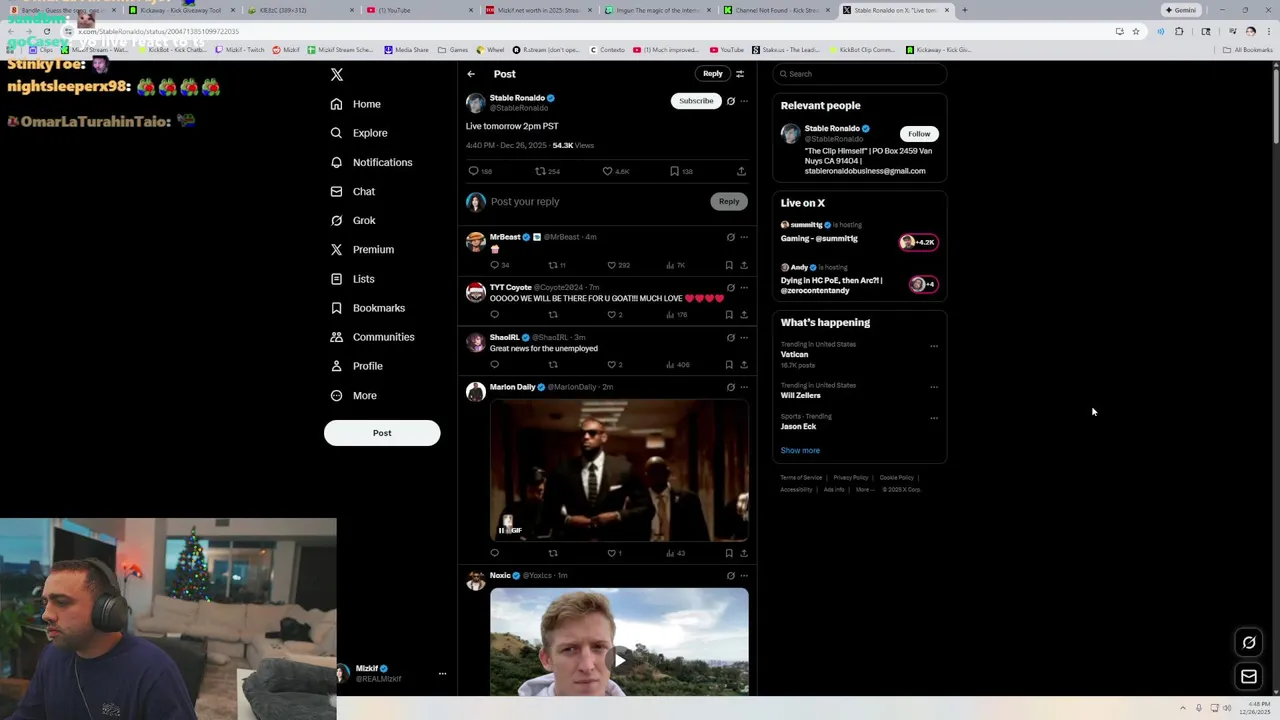Open more options on TYT Coyote's reply
1280x720 pixels.
(x=744, y=287)
